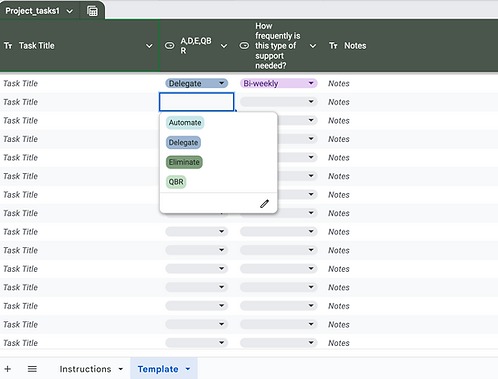Choose QBR from the dropdown list
The width and height of the screenshot is (498, 379).
(x=176, y=182)
